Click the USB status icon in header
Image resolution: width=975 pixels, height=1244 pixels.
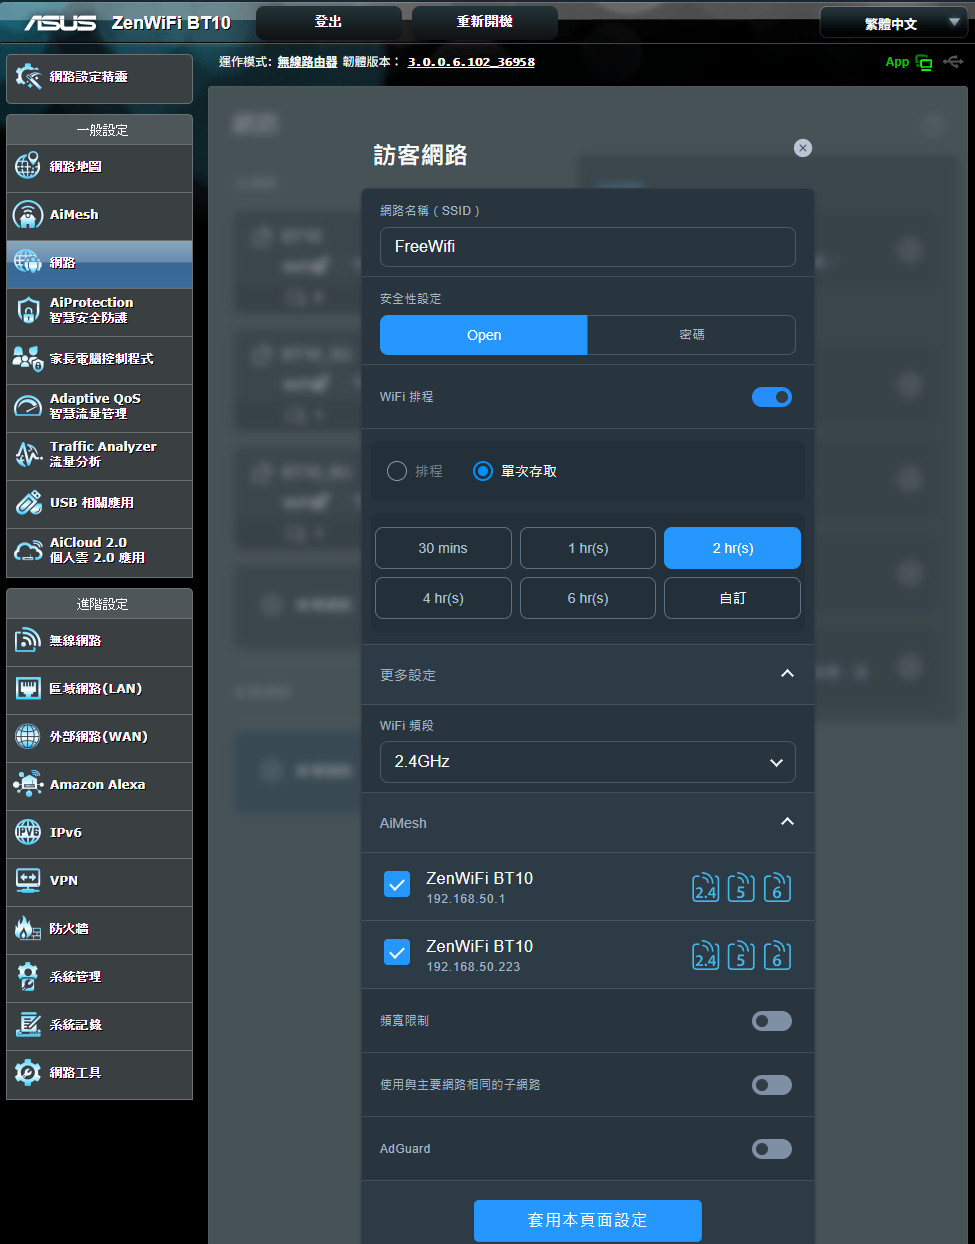pos(953,62)
